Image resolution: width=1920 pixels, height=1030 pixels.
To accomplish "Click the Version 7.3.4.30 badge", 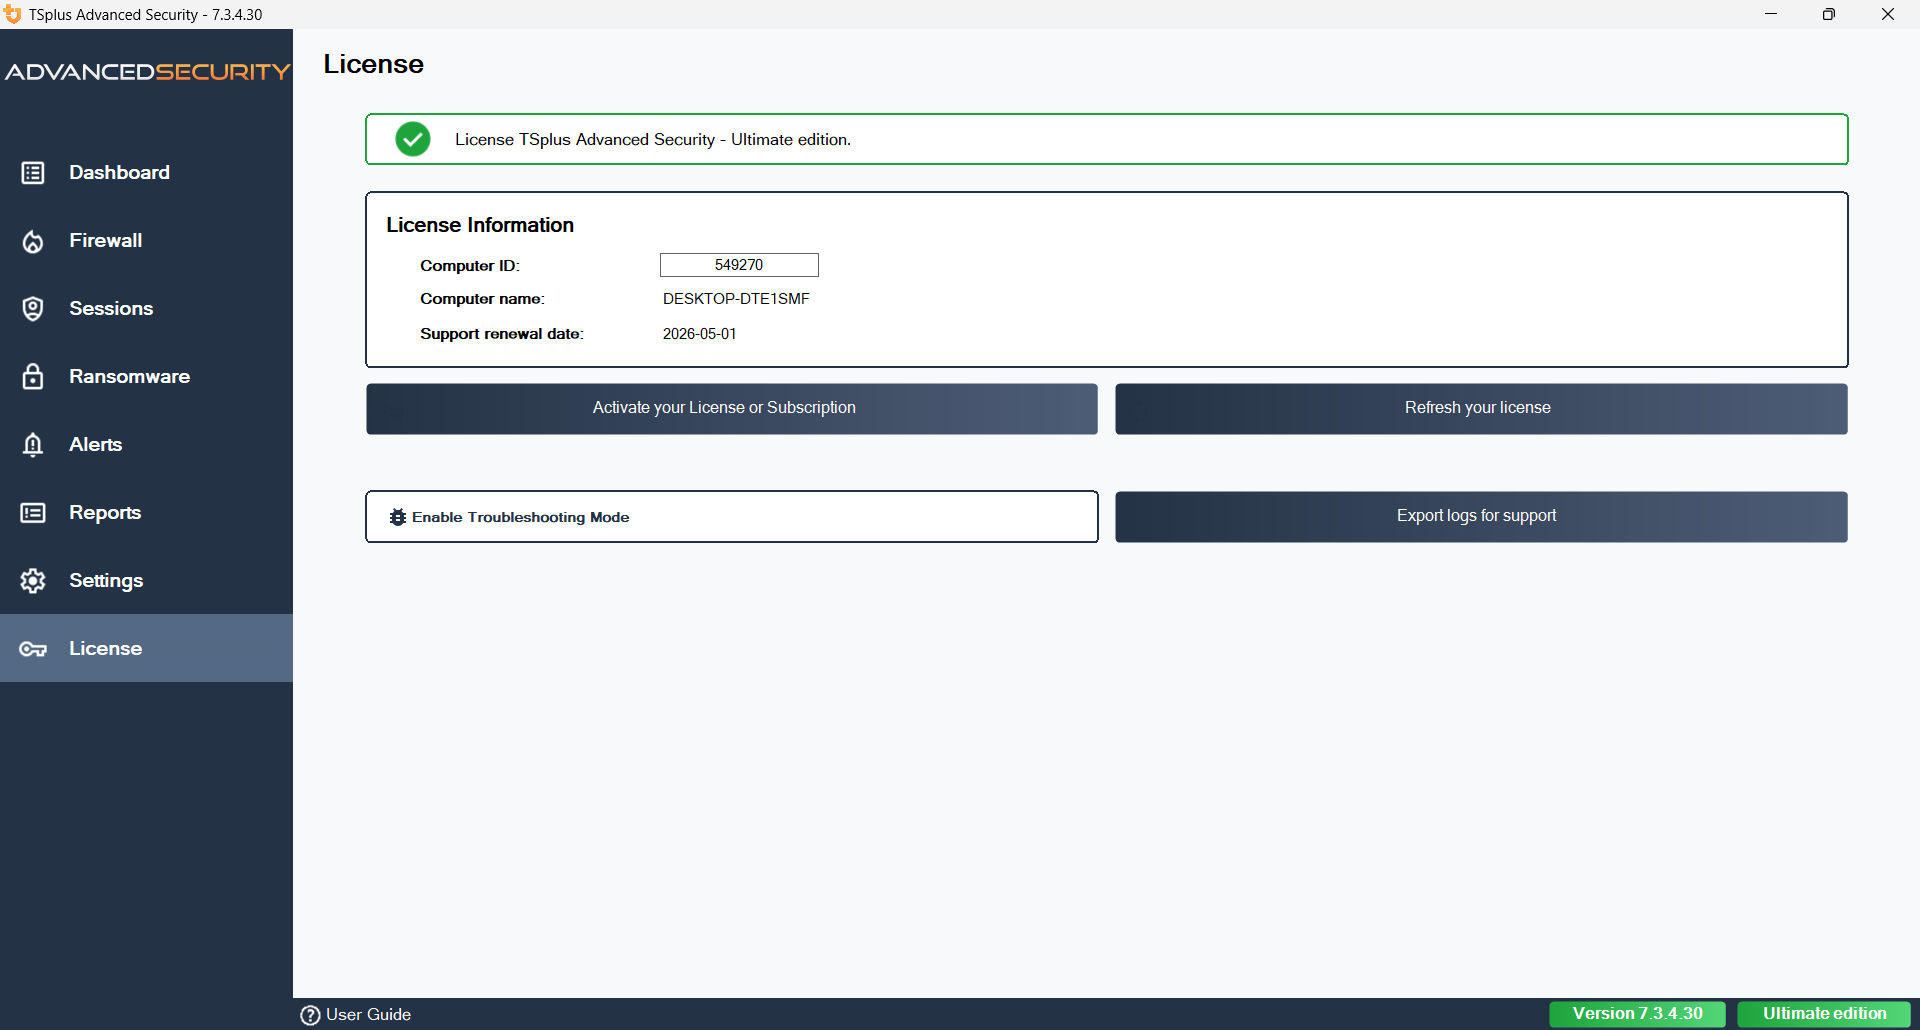I will pos(1638,1014).
